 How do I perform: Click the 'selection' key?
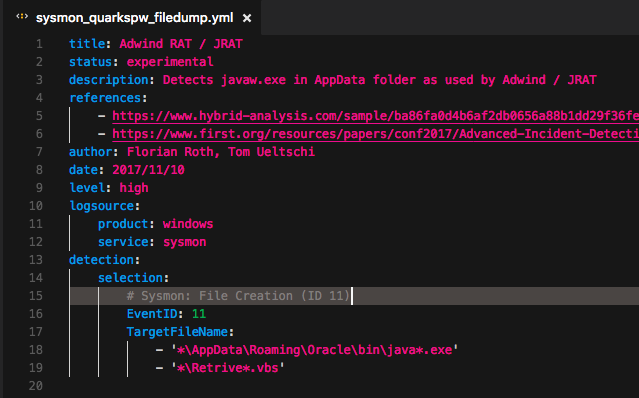(x=130, y=278)
